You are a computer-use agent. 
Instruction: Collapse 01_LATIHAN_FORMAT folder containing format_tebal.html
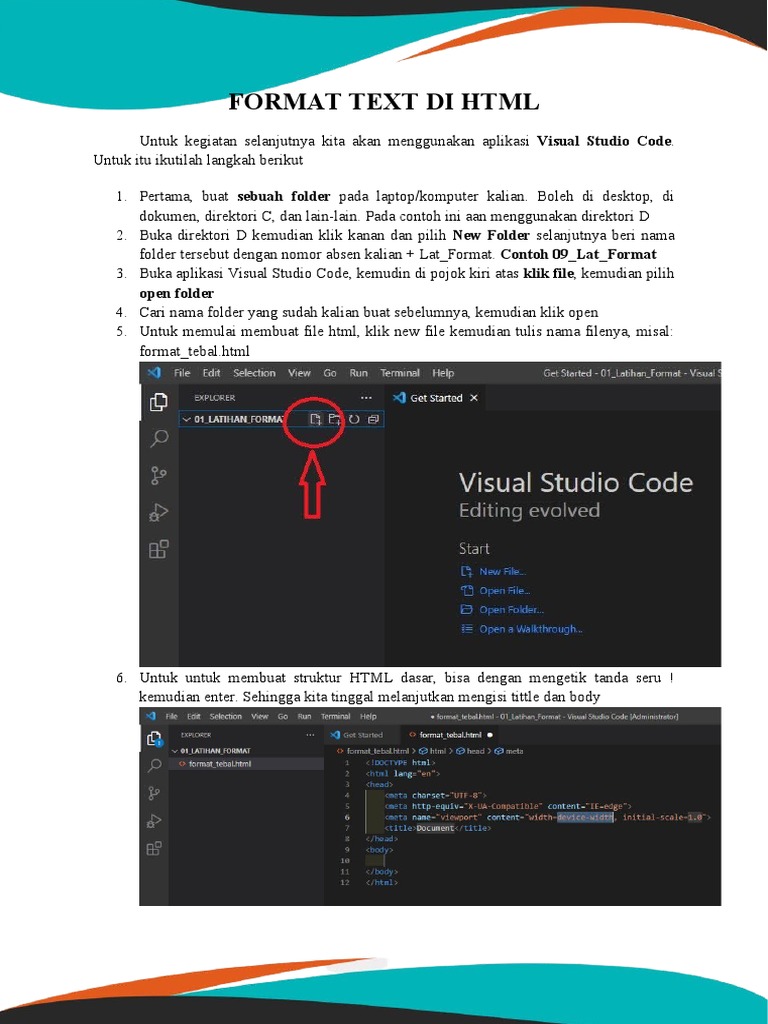(173, 750)
